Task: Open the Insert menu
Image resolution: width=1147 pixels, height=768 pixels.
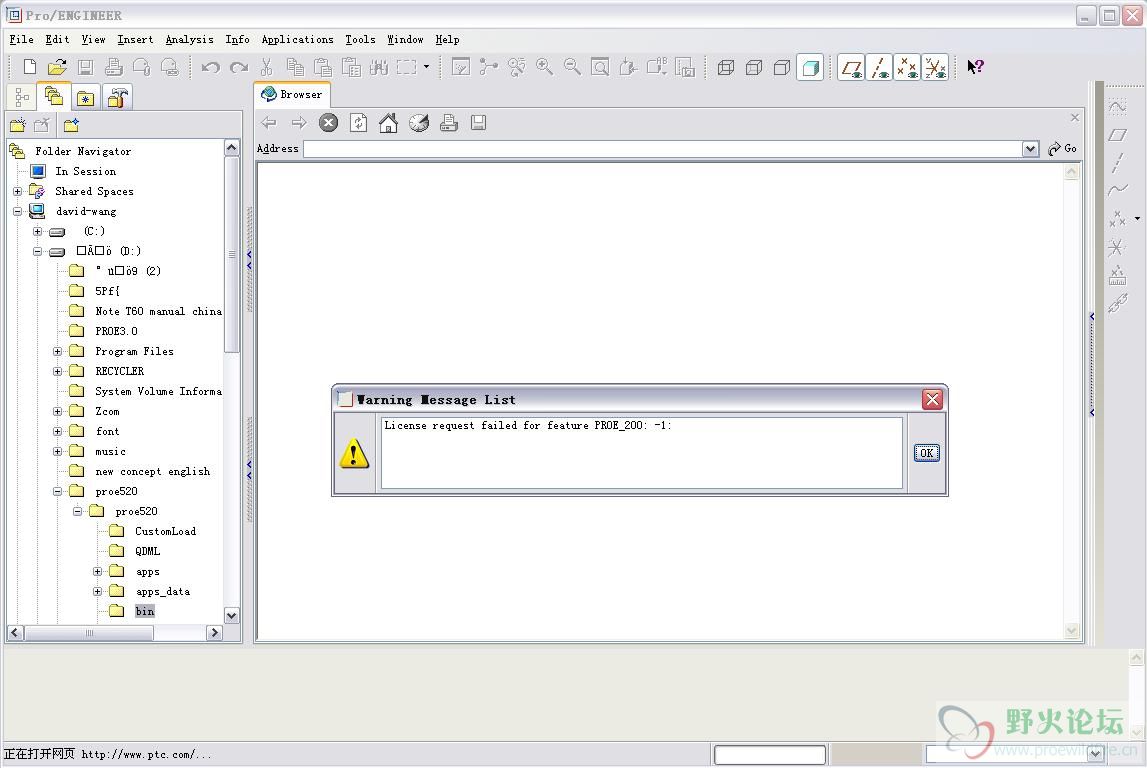Action: pyautogui.click(x=135, y=39)
